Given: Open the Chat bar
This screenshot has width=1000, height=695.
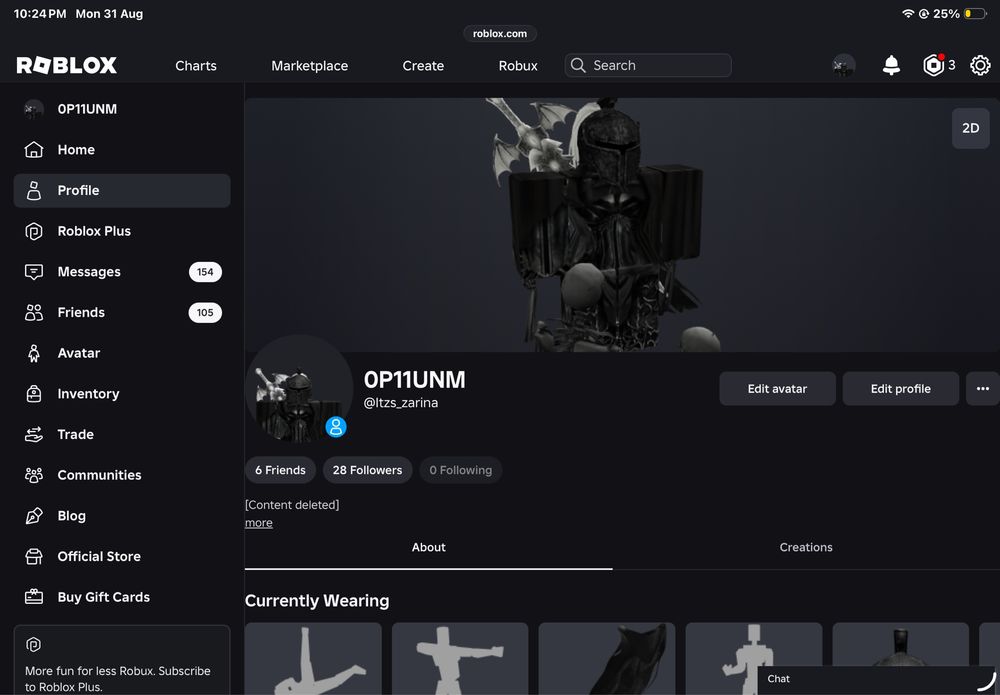Looking at the screenshot, I should tap(878, 680).
